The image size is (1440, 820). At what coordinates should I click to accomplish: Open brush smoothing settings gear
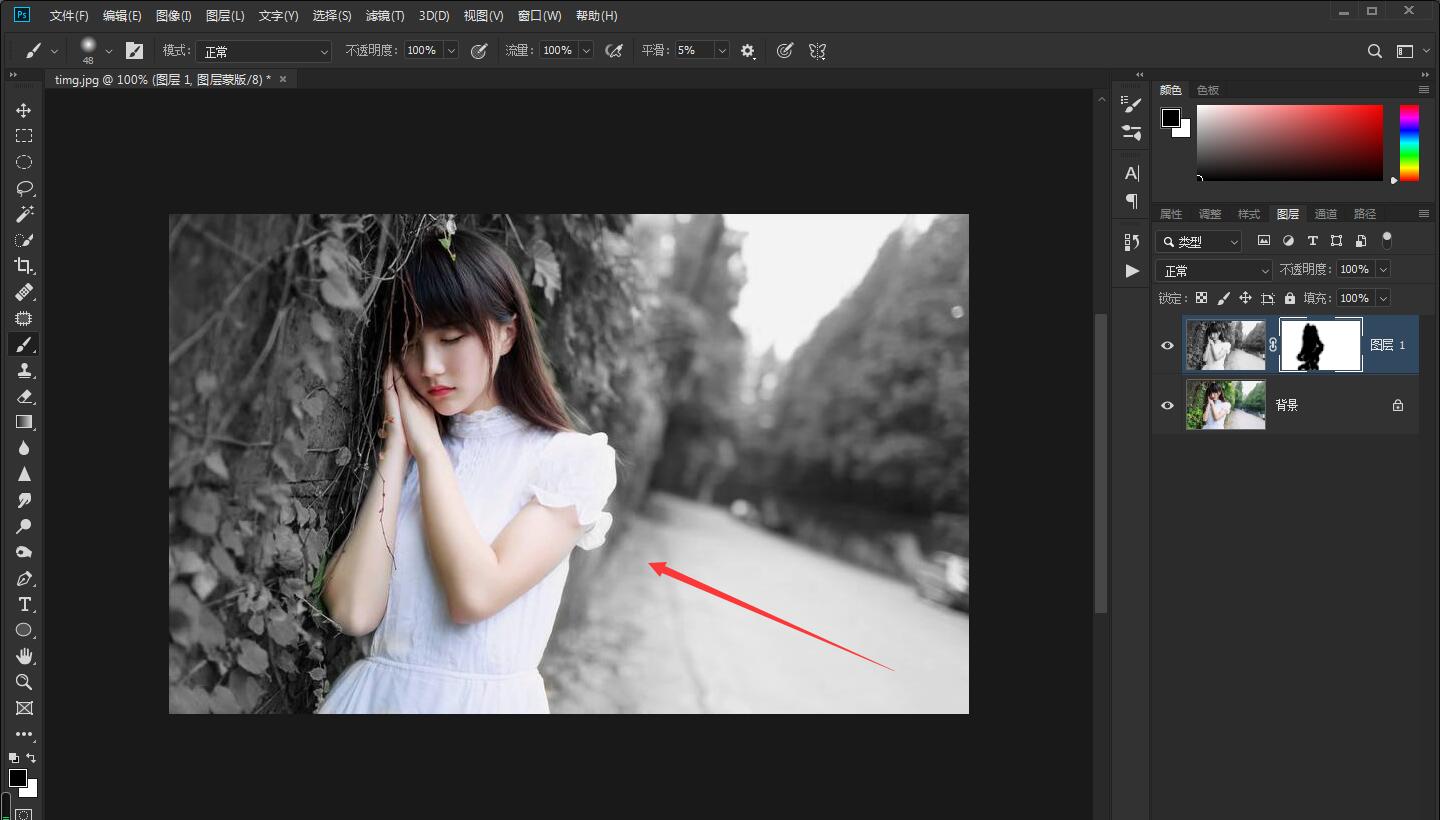point(748,51)
